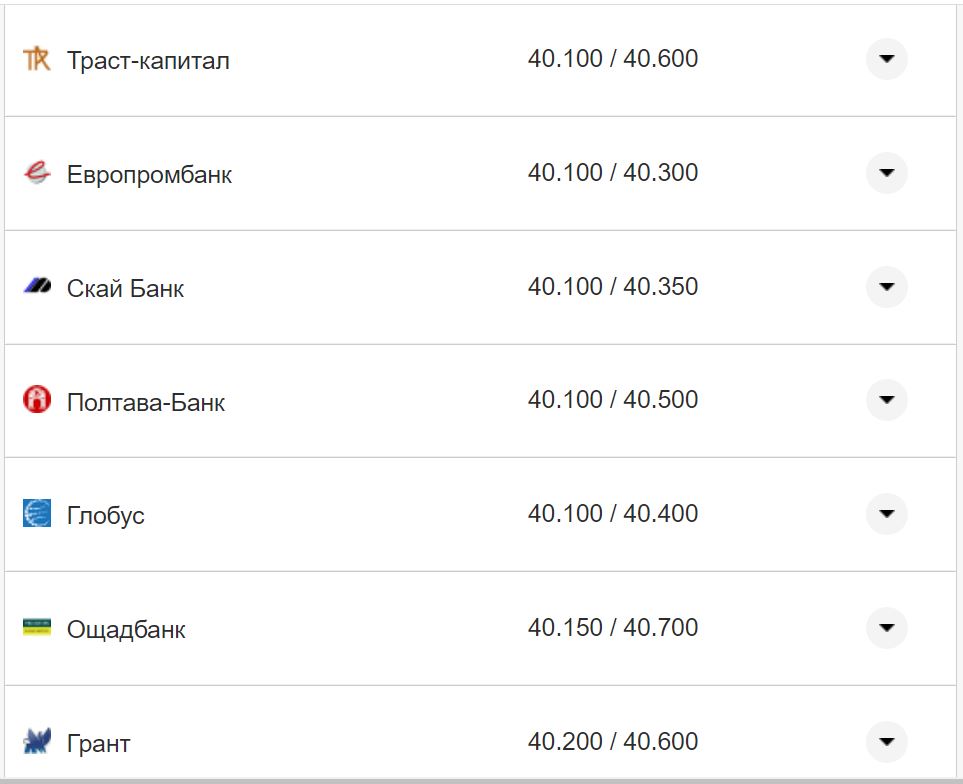Open the Скай Банк dropdown arrow
Screen dimensions: 963x784
[886, 287]
